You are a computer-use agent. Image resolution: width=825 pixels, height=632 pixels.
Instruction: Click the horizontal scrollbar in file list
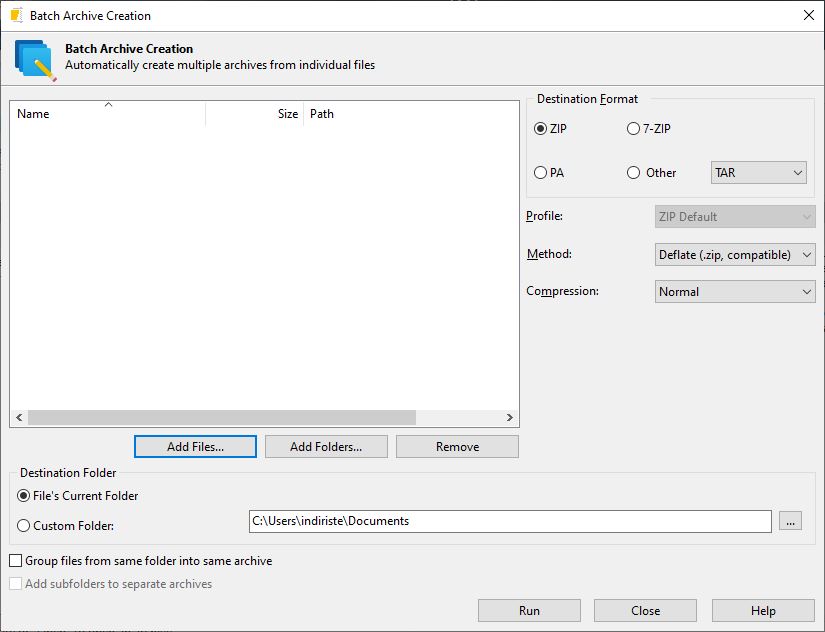220,418
